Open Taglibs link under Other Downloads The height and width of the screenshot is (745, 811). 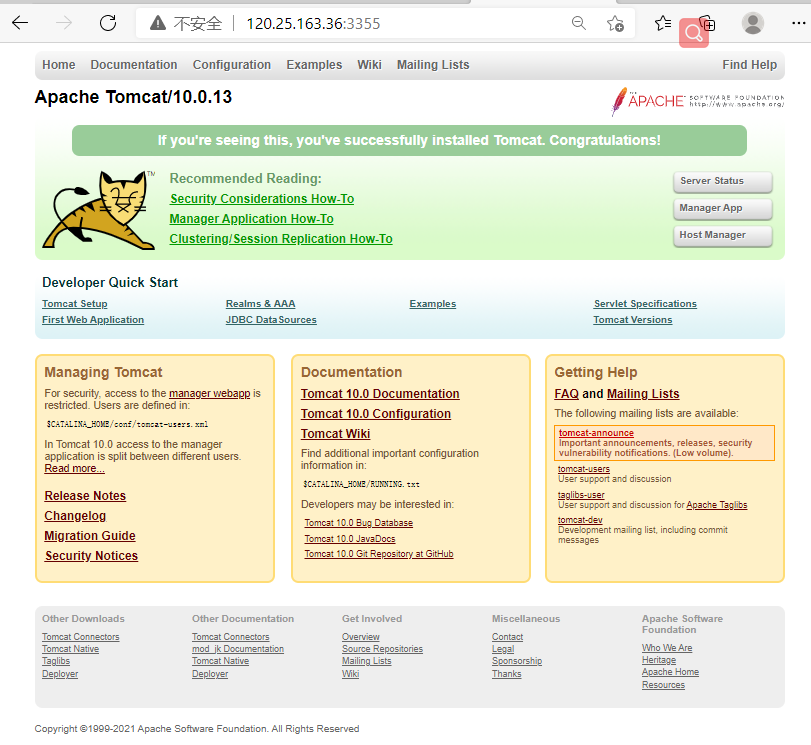coord(56,661)
